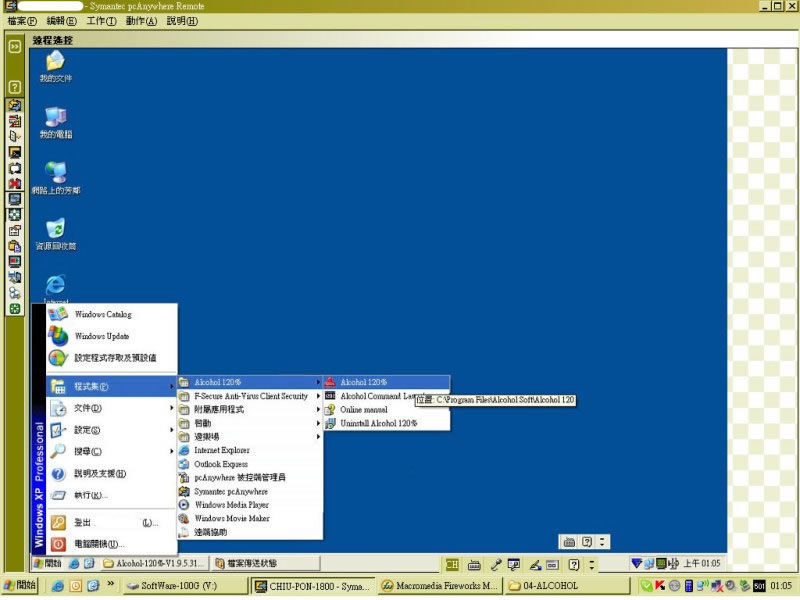
Task: Switch to 檔案傳送狀態 taskbar button
Action: click(x=265, y=563)
